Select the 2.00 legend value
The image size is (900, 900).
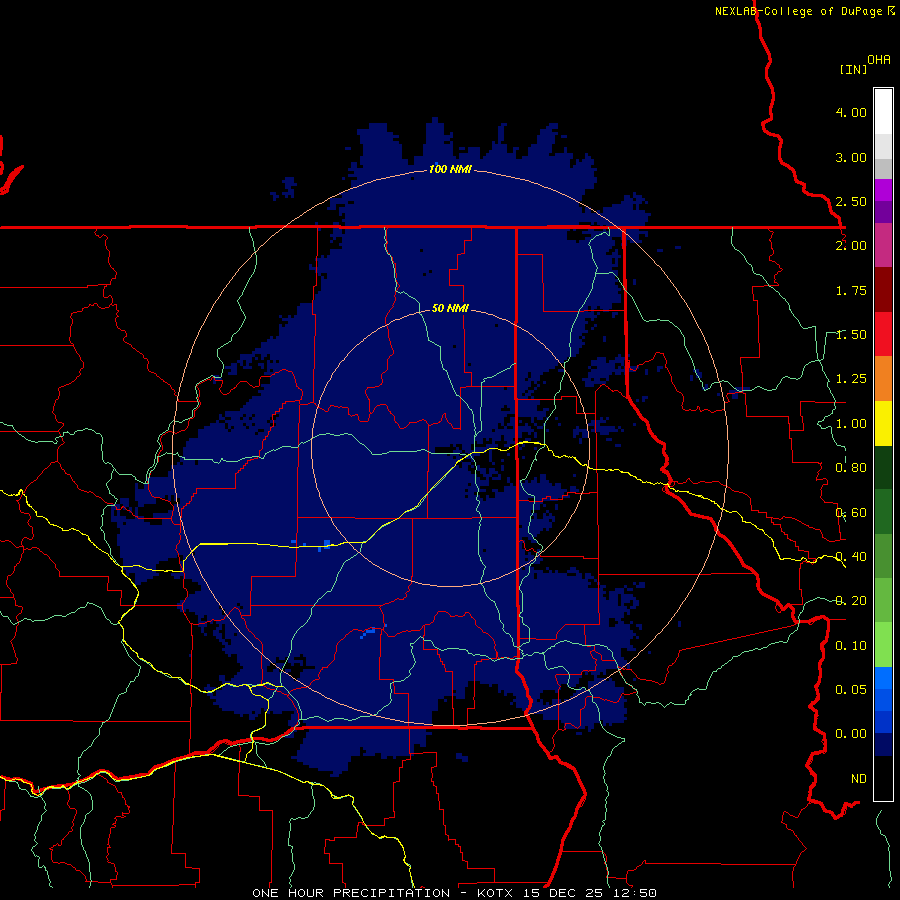(851, 246)
